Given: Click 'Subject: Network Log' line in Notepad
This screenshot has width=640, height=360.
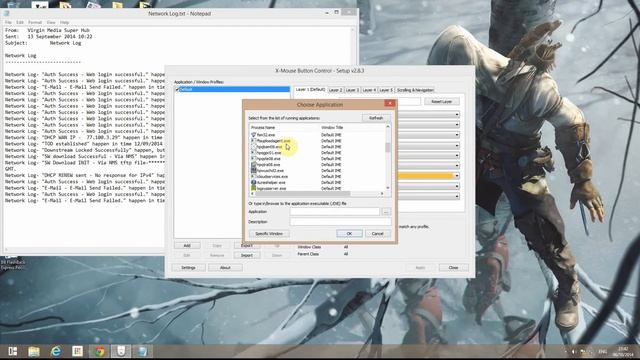Looking at the screenshot, I should 43,43.
